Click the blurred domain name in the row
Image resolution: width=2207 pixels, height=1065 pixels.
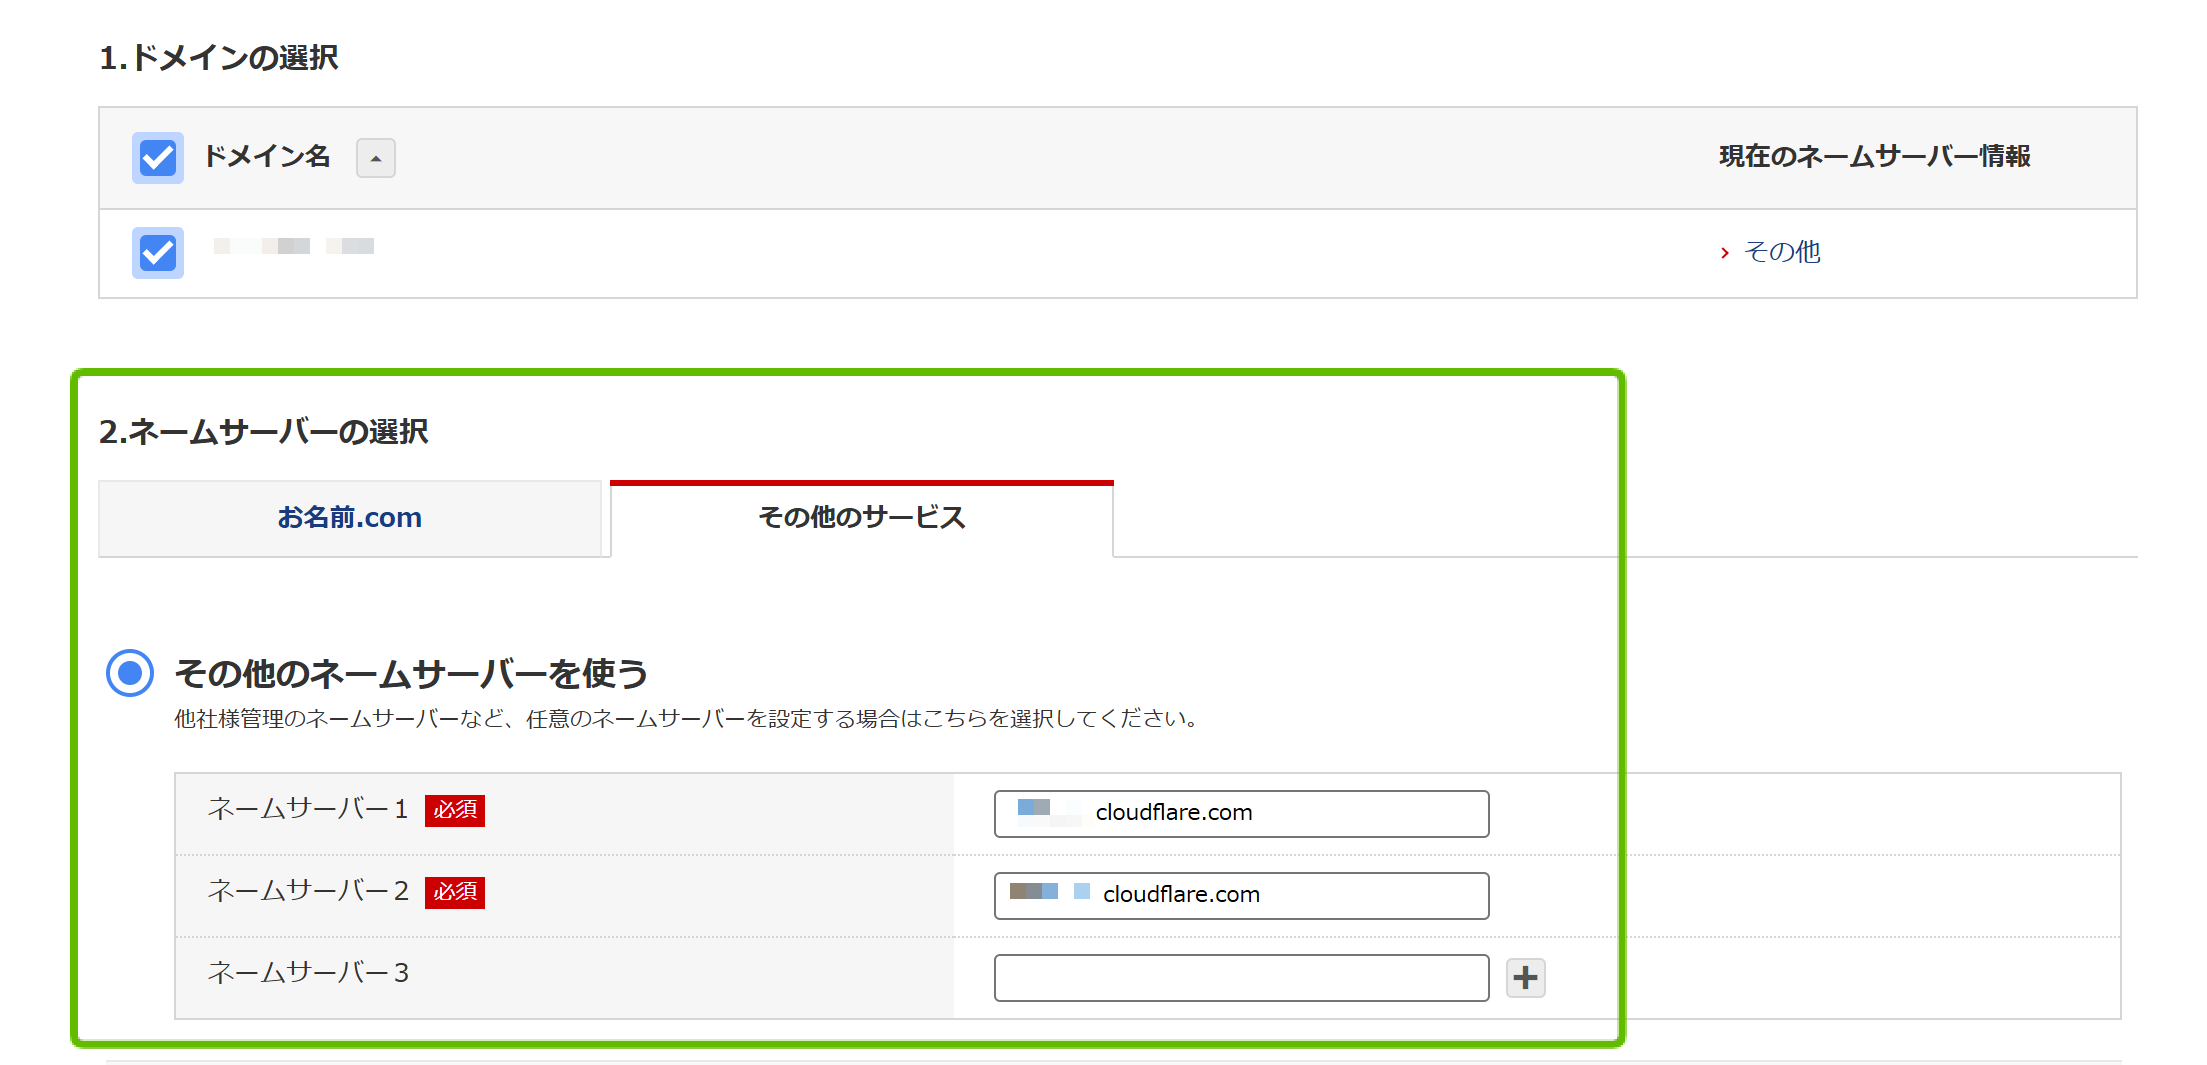tap(294, 246)
